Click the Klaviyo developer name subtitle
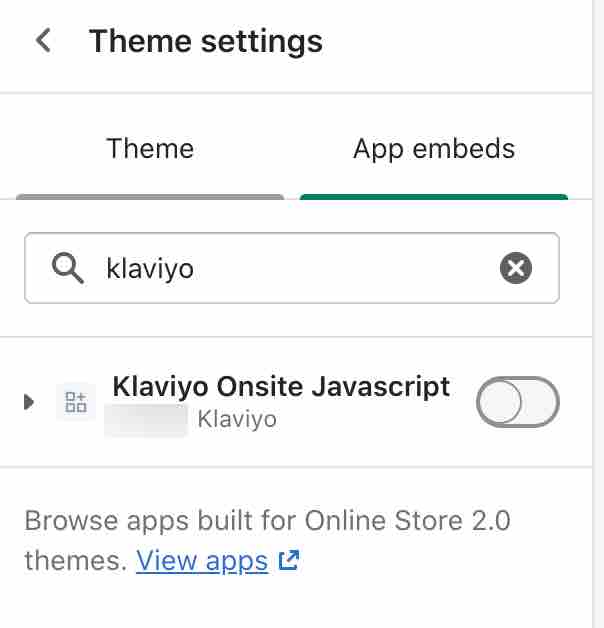Viewport: 604px width, 628px height. [x=237, y=419]
